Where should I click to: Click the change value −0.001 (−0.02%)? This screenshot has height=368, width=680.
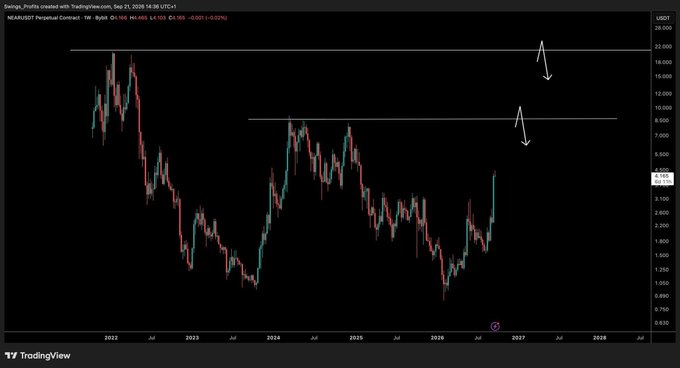point(208,18)
